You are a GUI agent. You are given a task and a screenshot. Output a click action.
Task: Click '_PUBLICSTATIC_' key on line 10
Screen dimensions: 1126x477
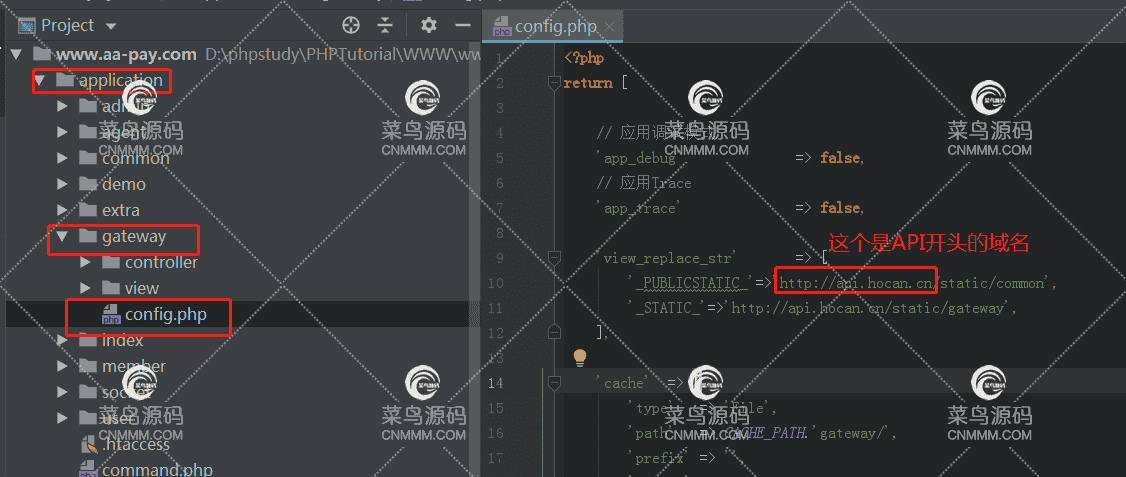(x=689, y=283)
